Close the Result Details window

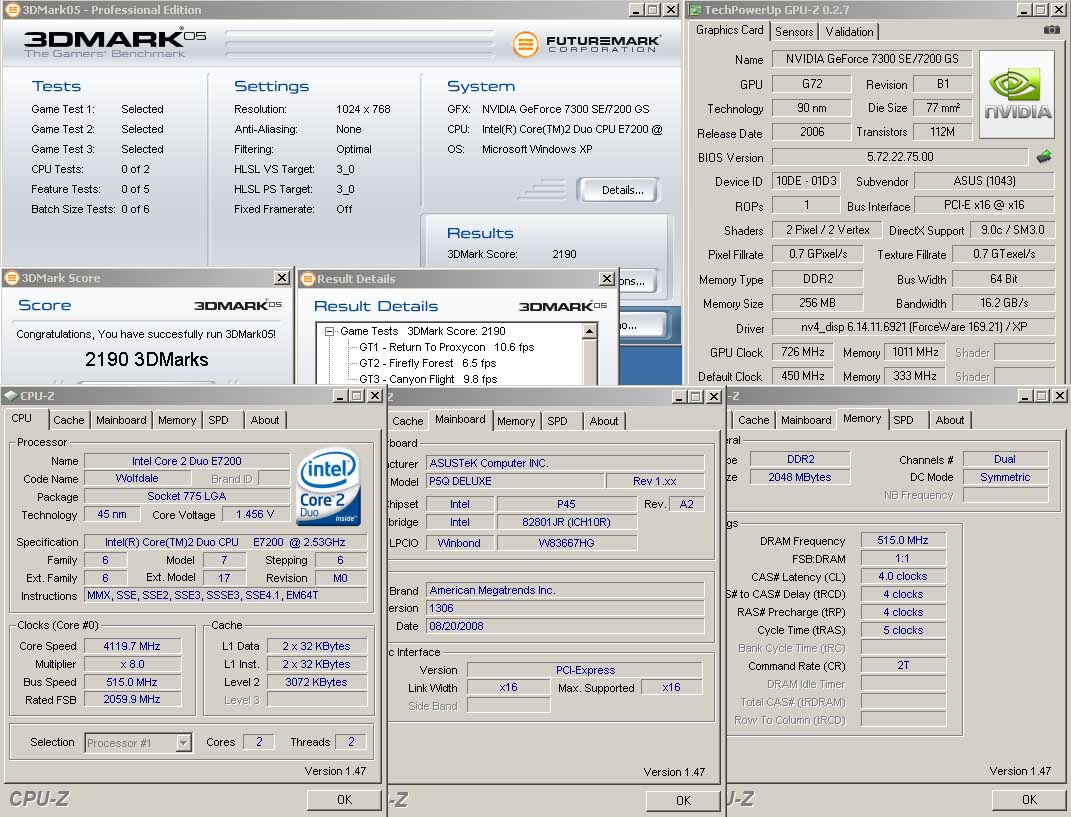(x=607, y=278)
